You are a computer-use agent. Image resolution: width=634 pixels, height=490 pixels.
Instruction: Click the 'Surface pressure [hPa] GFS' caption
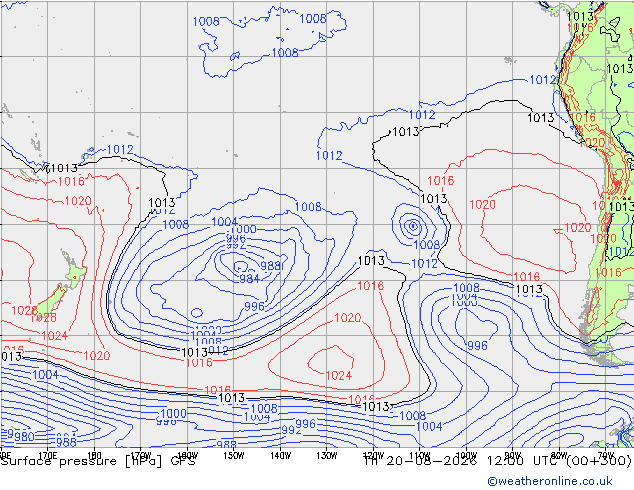[98, 461]
